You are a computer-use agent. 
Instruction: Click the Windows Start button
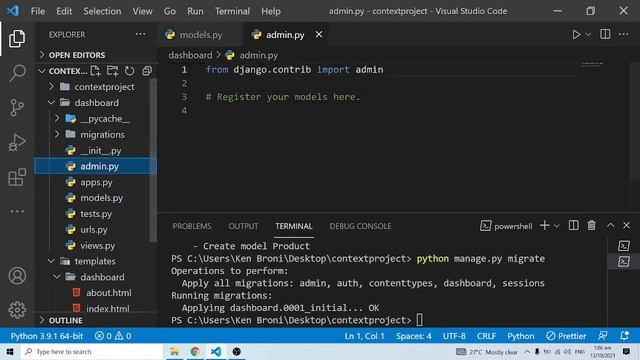click(10, 351)
